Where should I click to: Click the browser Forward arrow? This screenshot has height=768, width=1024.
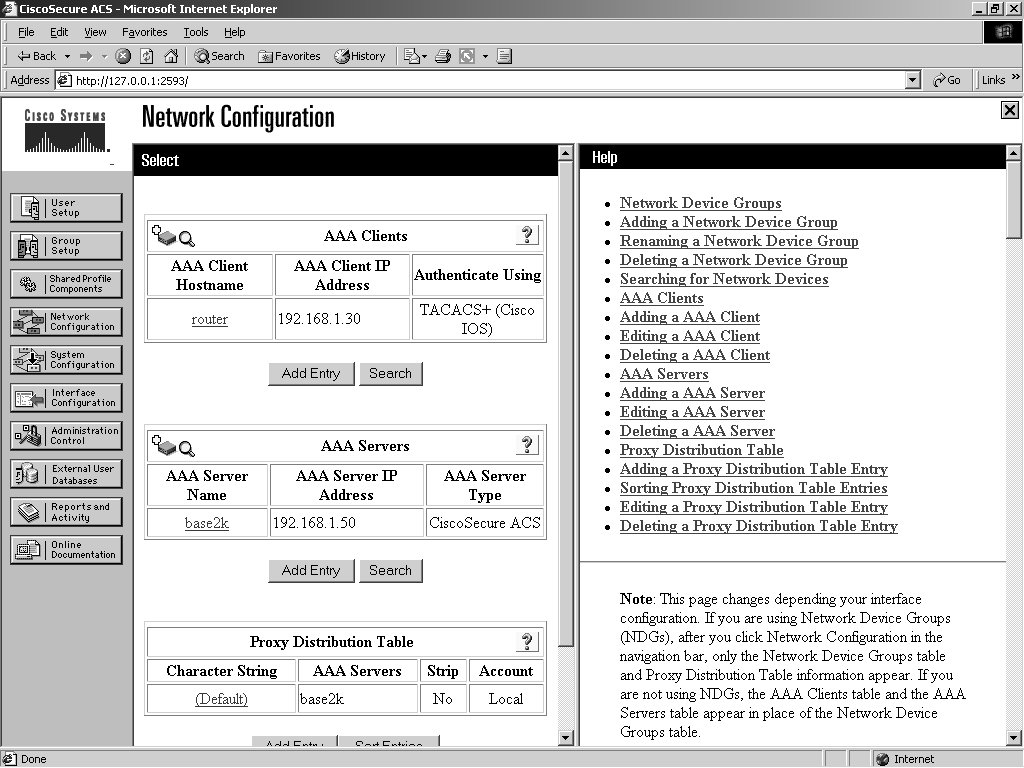pyautogui.click(x=86, y=56)
